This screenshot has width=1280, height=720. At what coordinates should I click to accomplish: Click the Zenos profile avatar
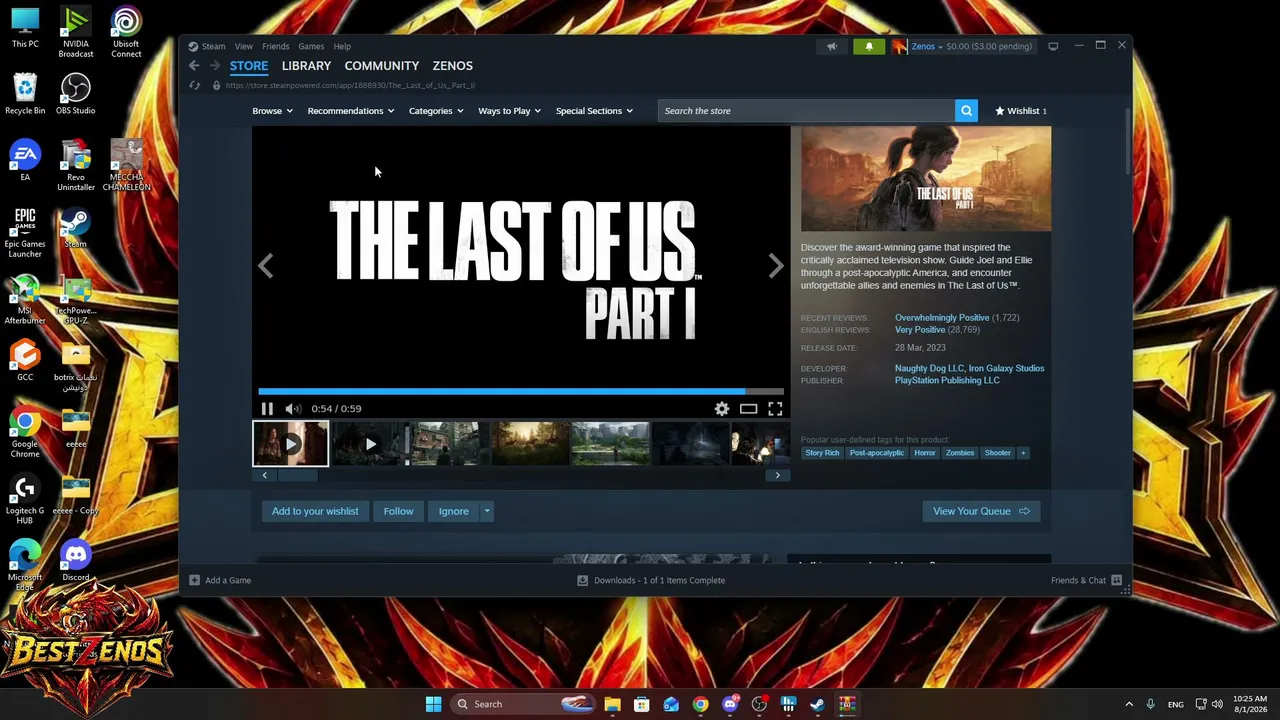tap(899, 46)
